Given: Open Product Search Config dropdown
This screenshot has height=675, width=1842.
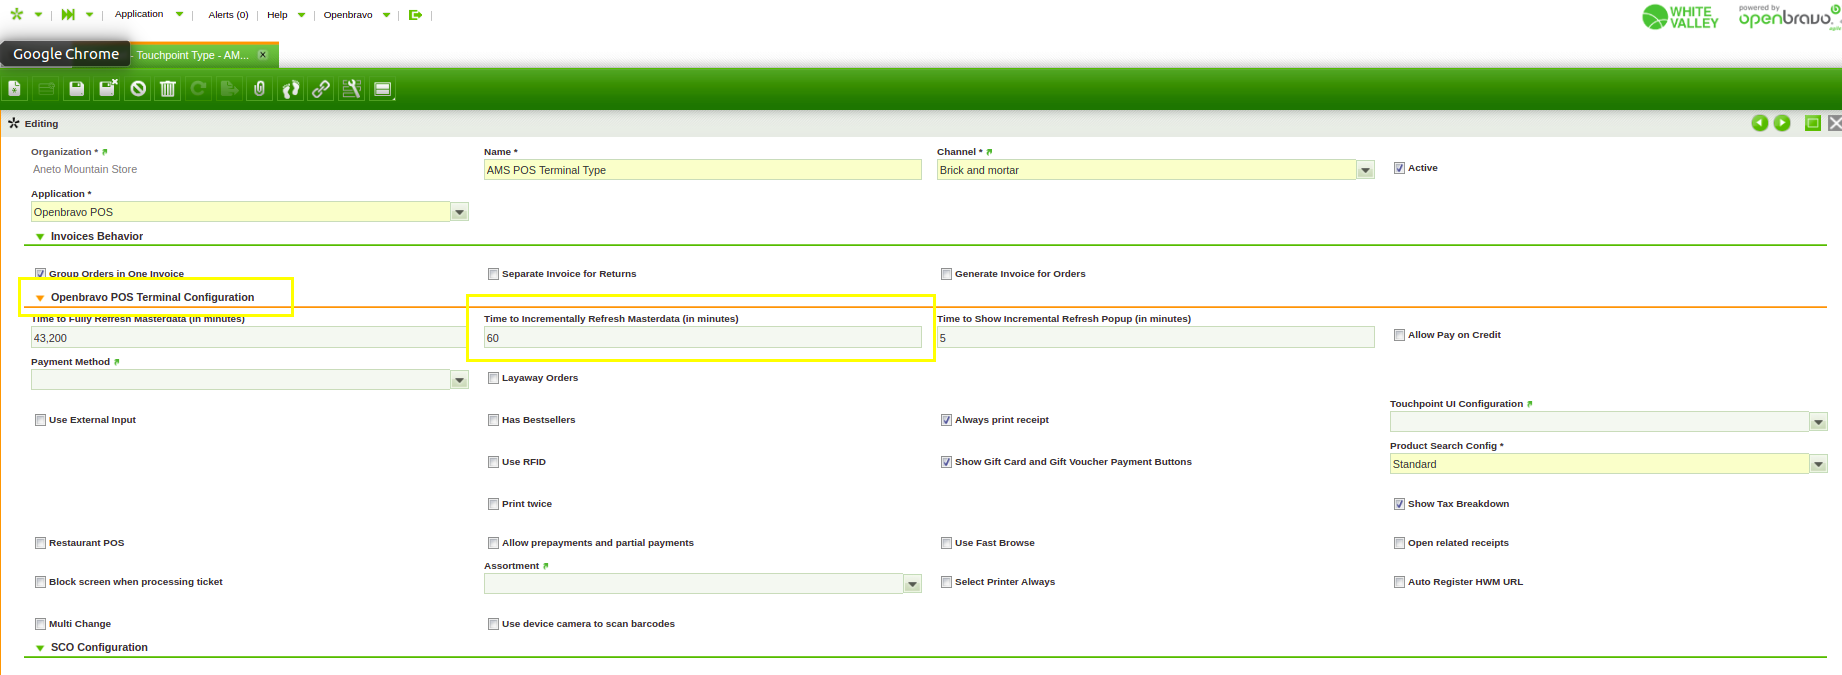Looking at the screenshot, I should (x=1818, y=465).
